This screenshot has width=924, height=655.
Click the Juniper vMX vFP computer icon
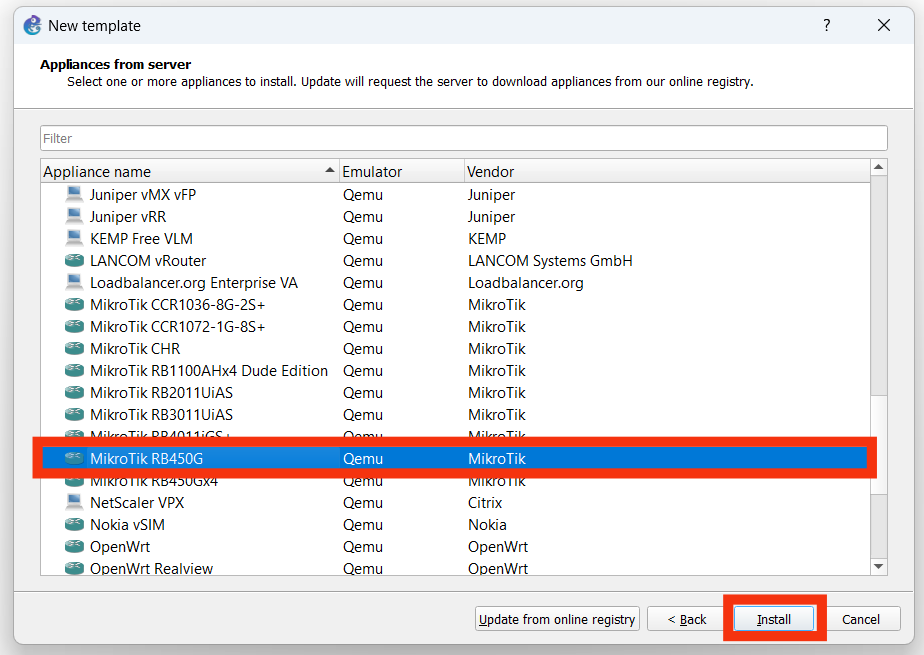pyautogui.click(x=75, y=195)
